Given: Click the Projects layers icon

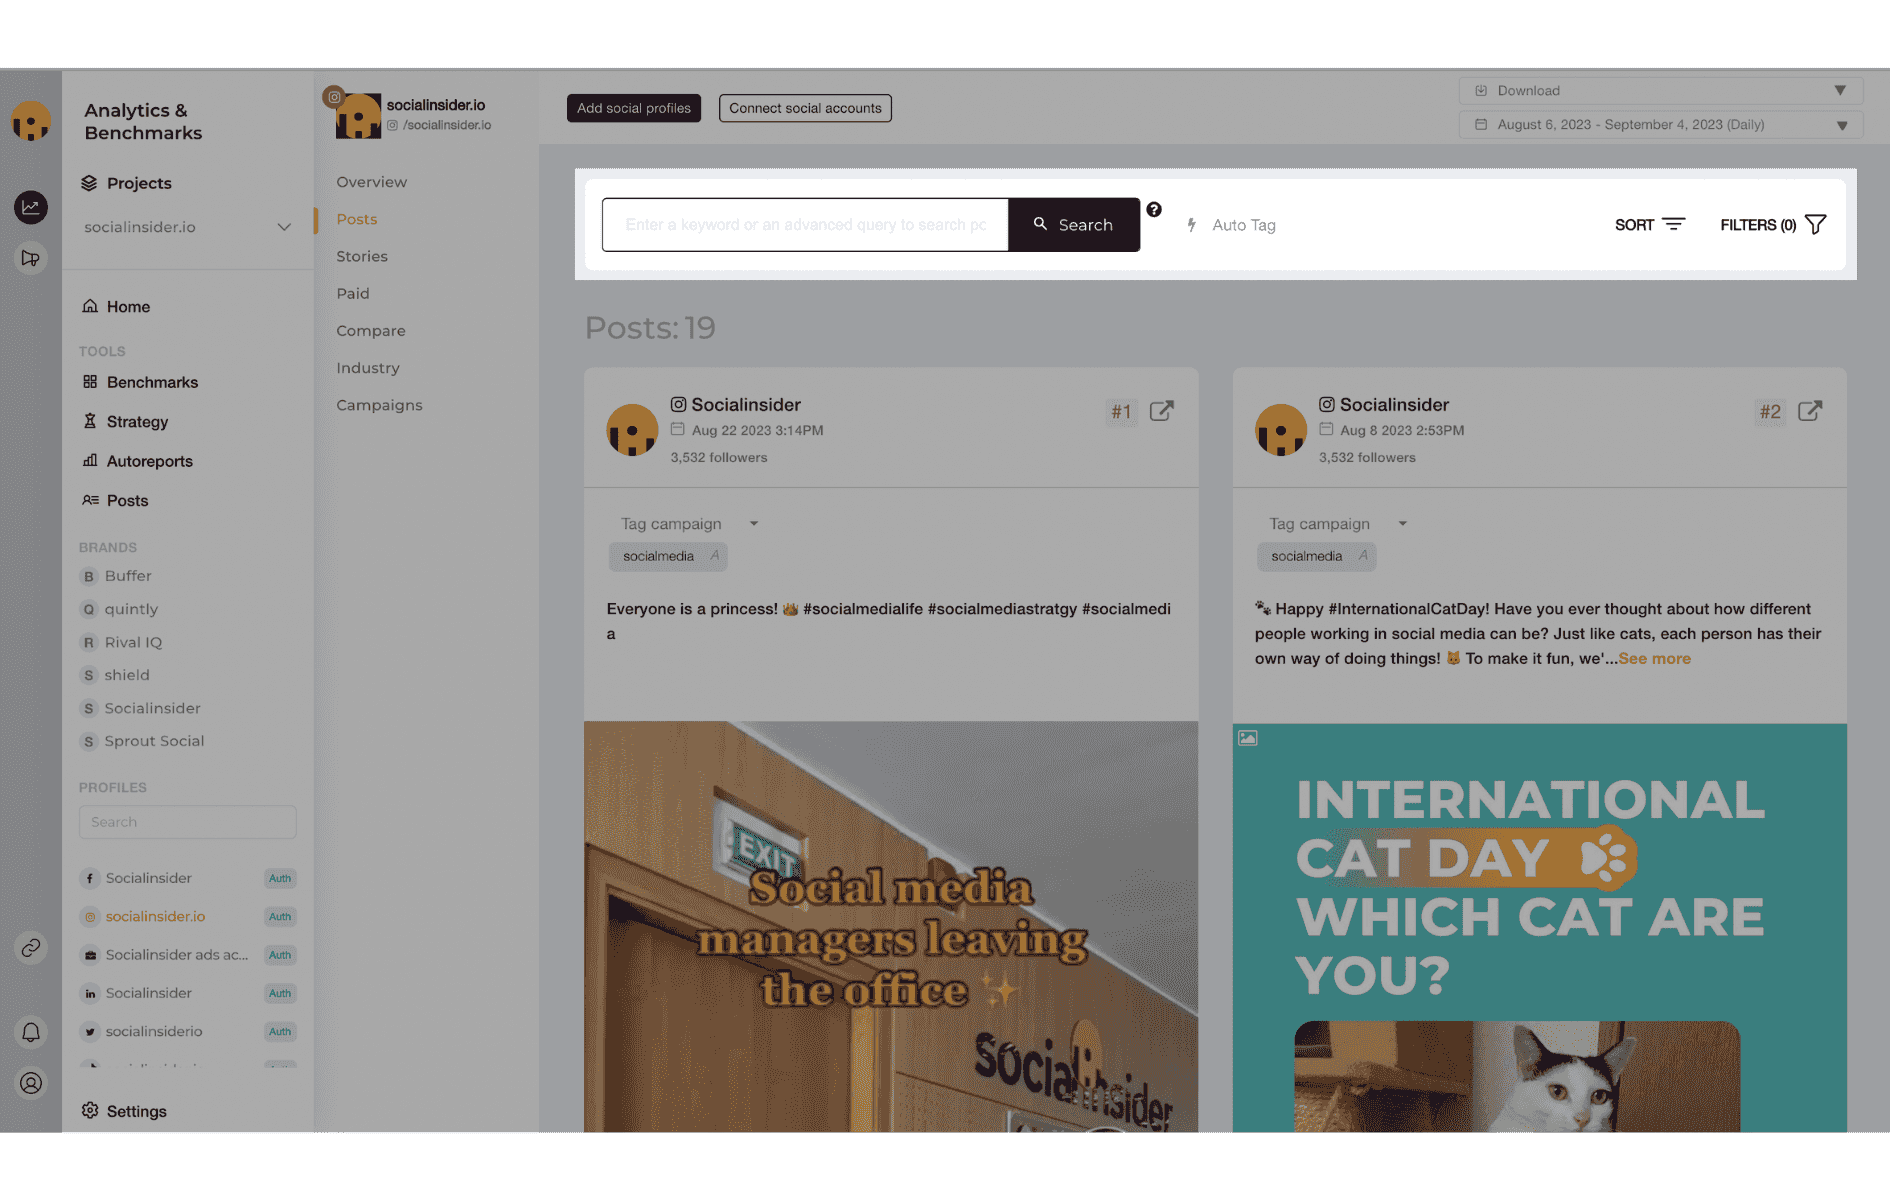Looking at the screenshot, I should (x=89, y=183).
